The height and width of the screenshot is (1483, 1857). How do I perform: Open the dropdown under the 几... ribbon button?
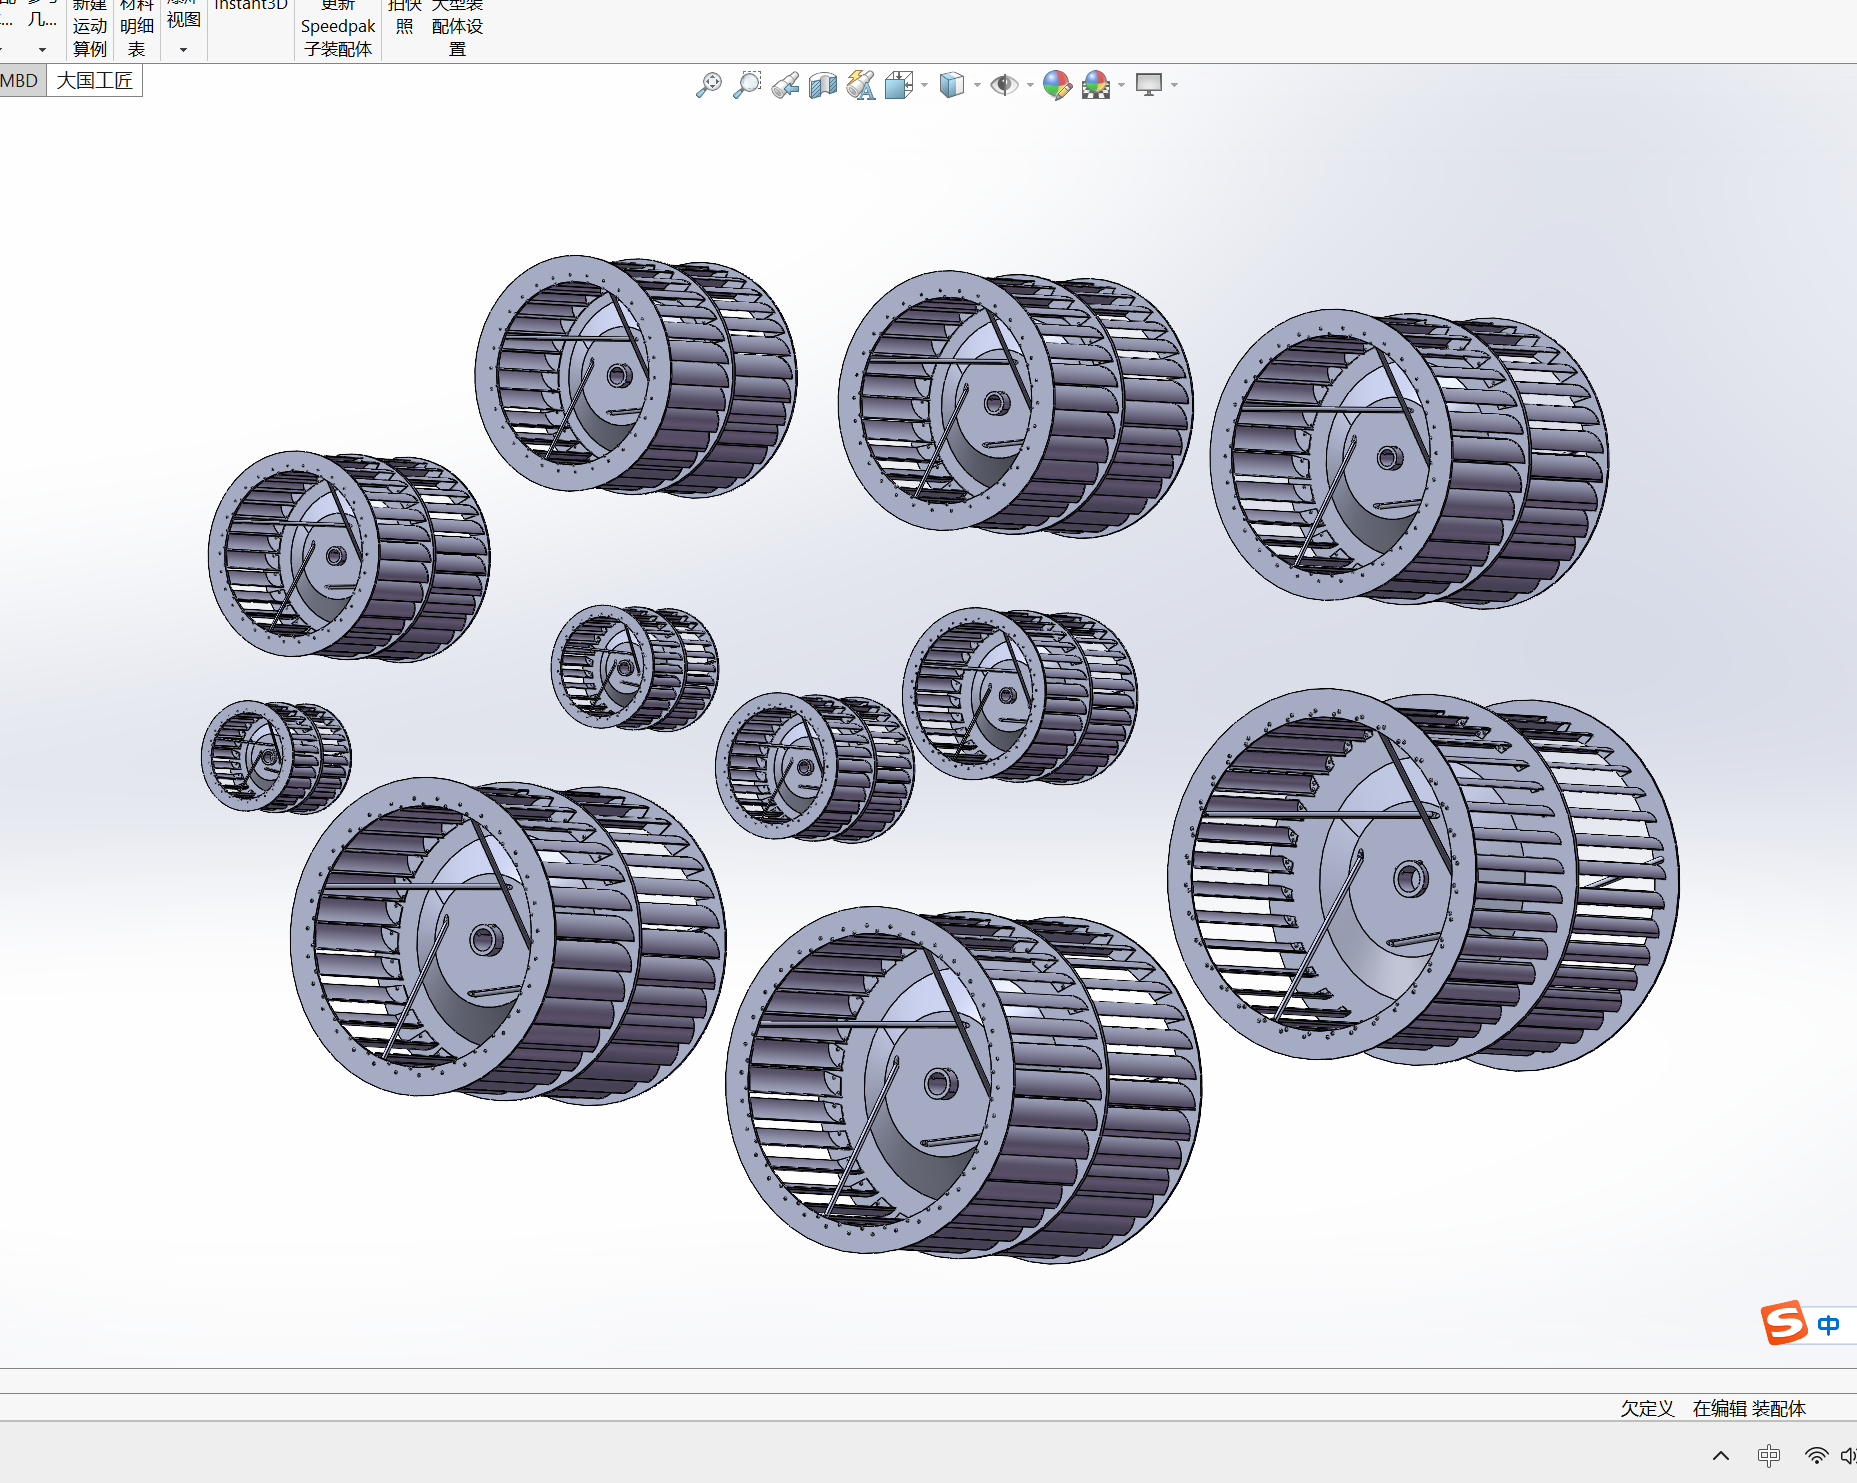click(x=42, y=50)
